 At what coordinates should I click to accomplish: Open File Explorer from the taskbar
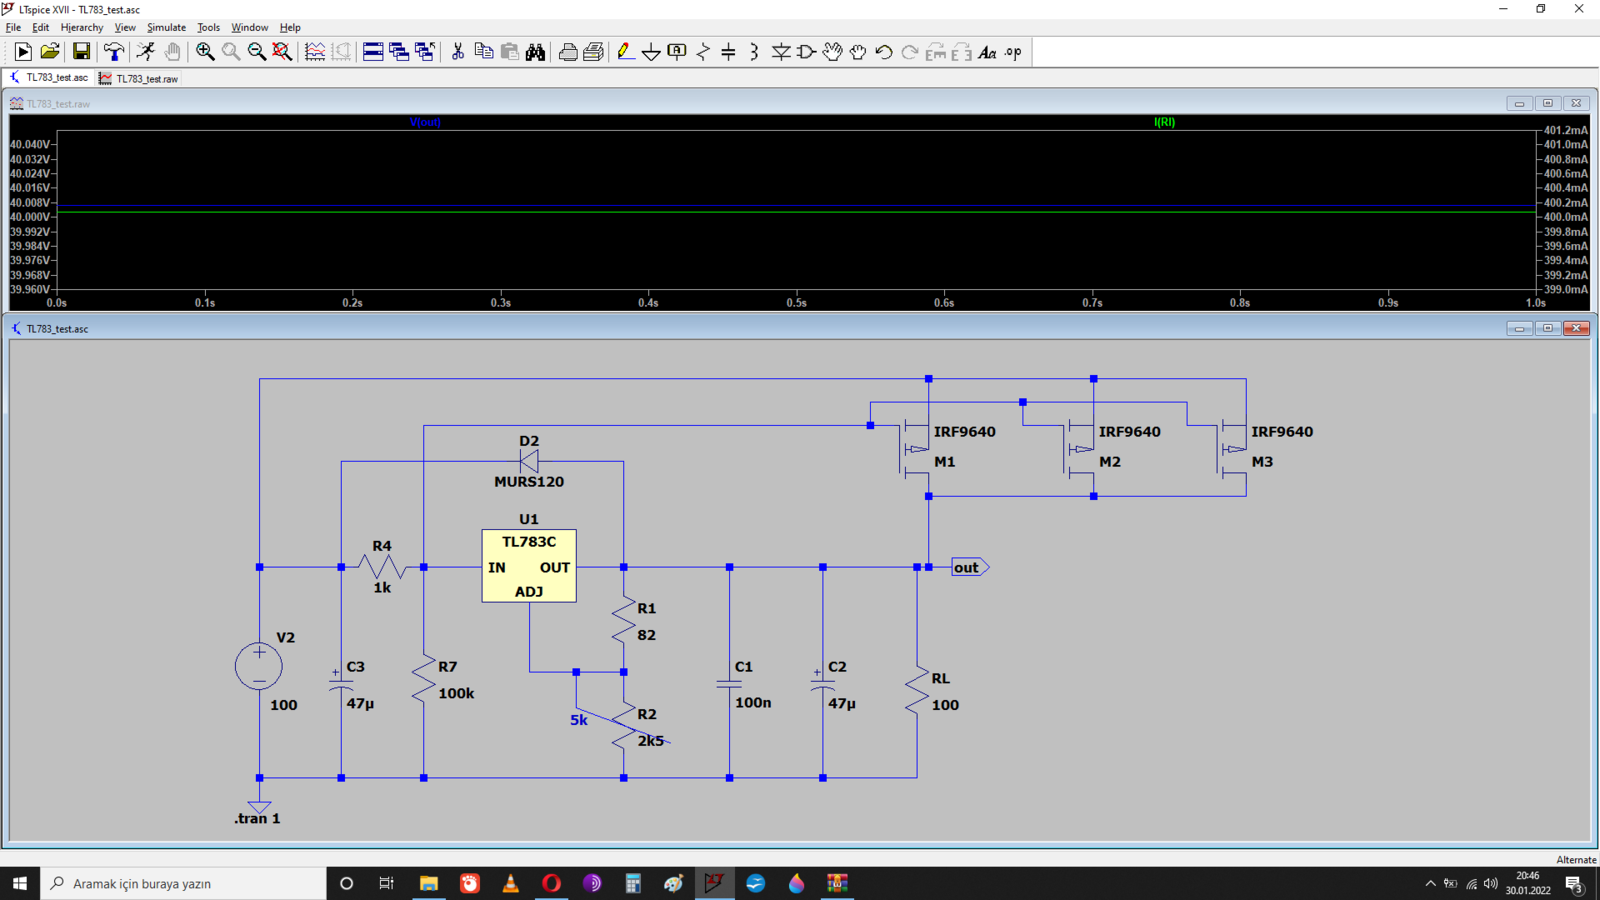[429, 883]
